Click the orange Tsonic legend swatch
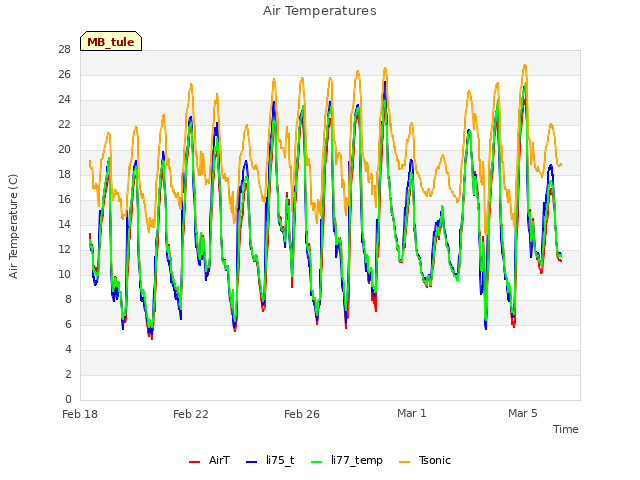The image size is (640, 480). (x=404, y=461)
